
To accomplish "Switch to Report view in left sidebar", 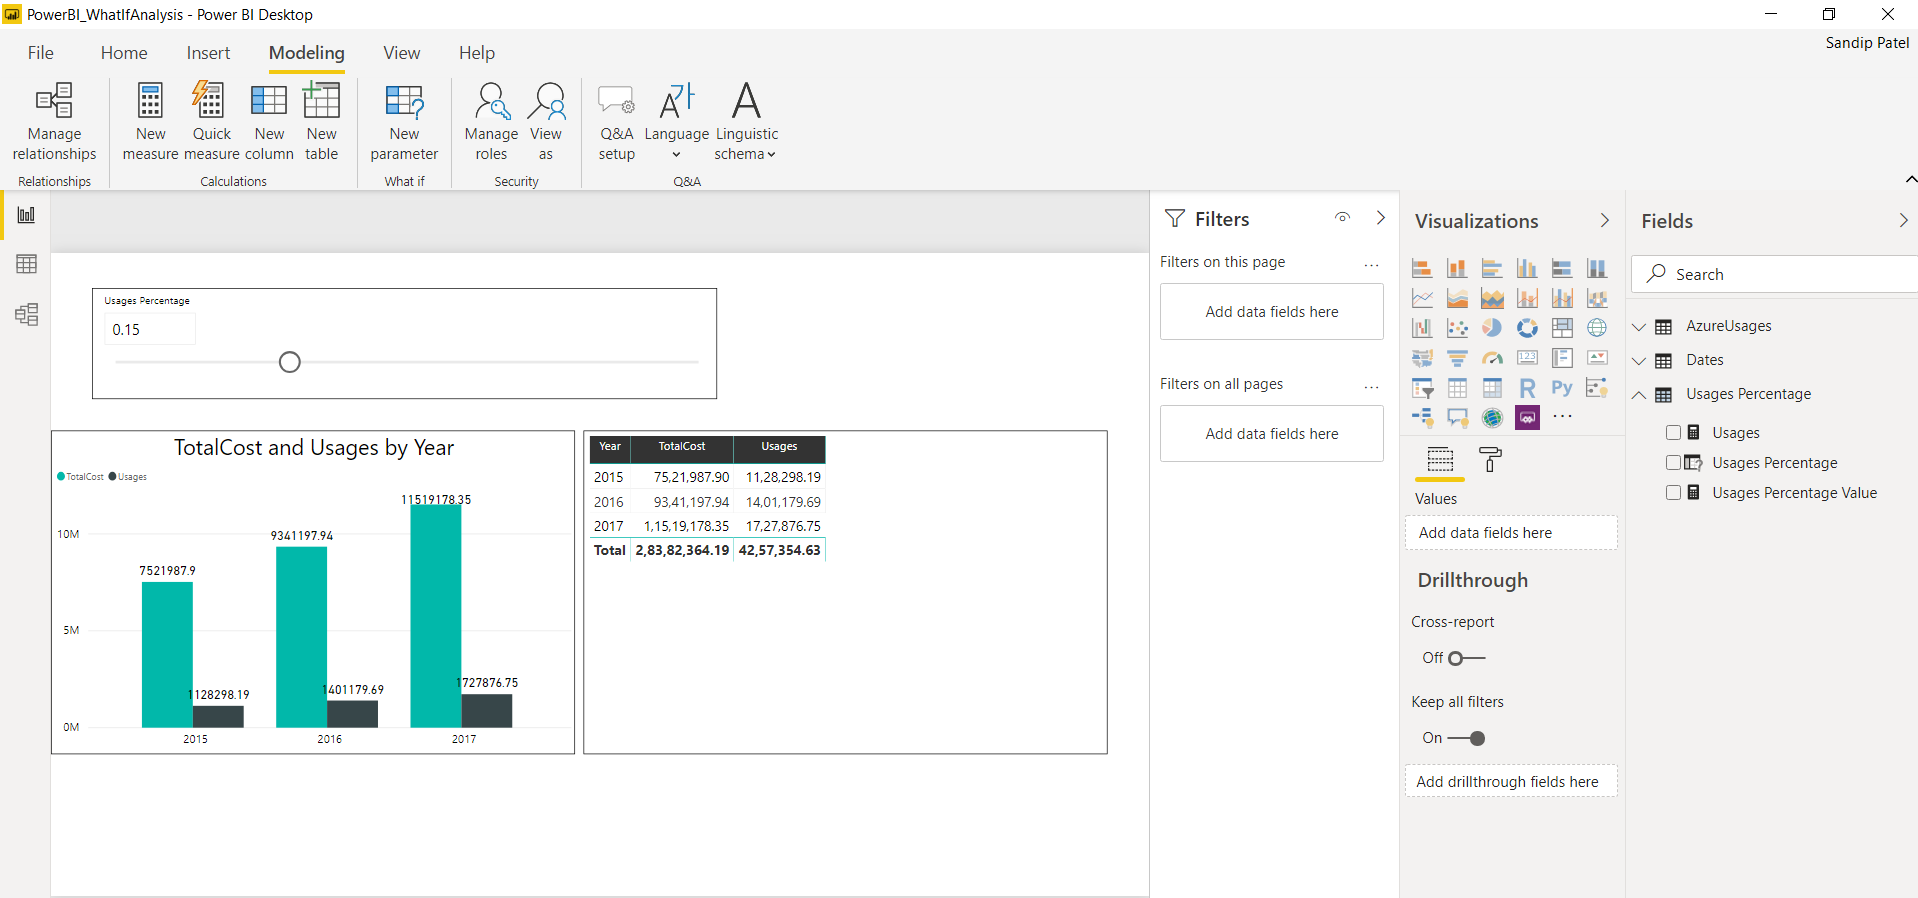I will pos(26,215).
